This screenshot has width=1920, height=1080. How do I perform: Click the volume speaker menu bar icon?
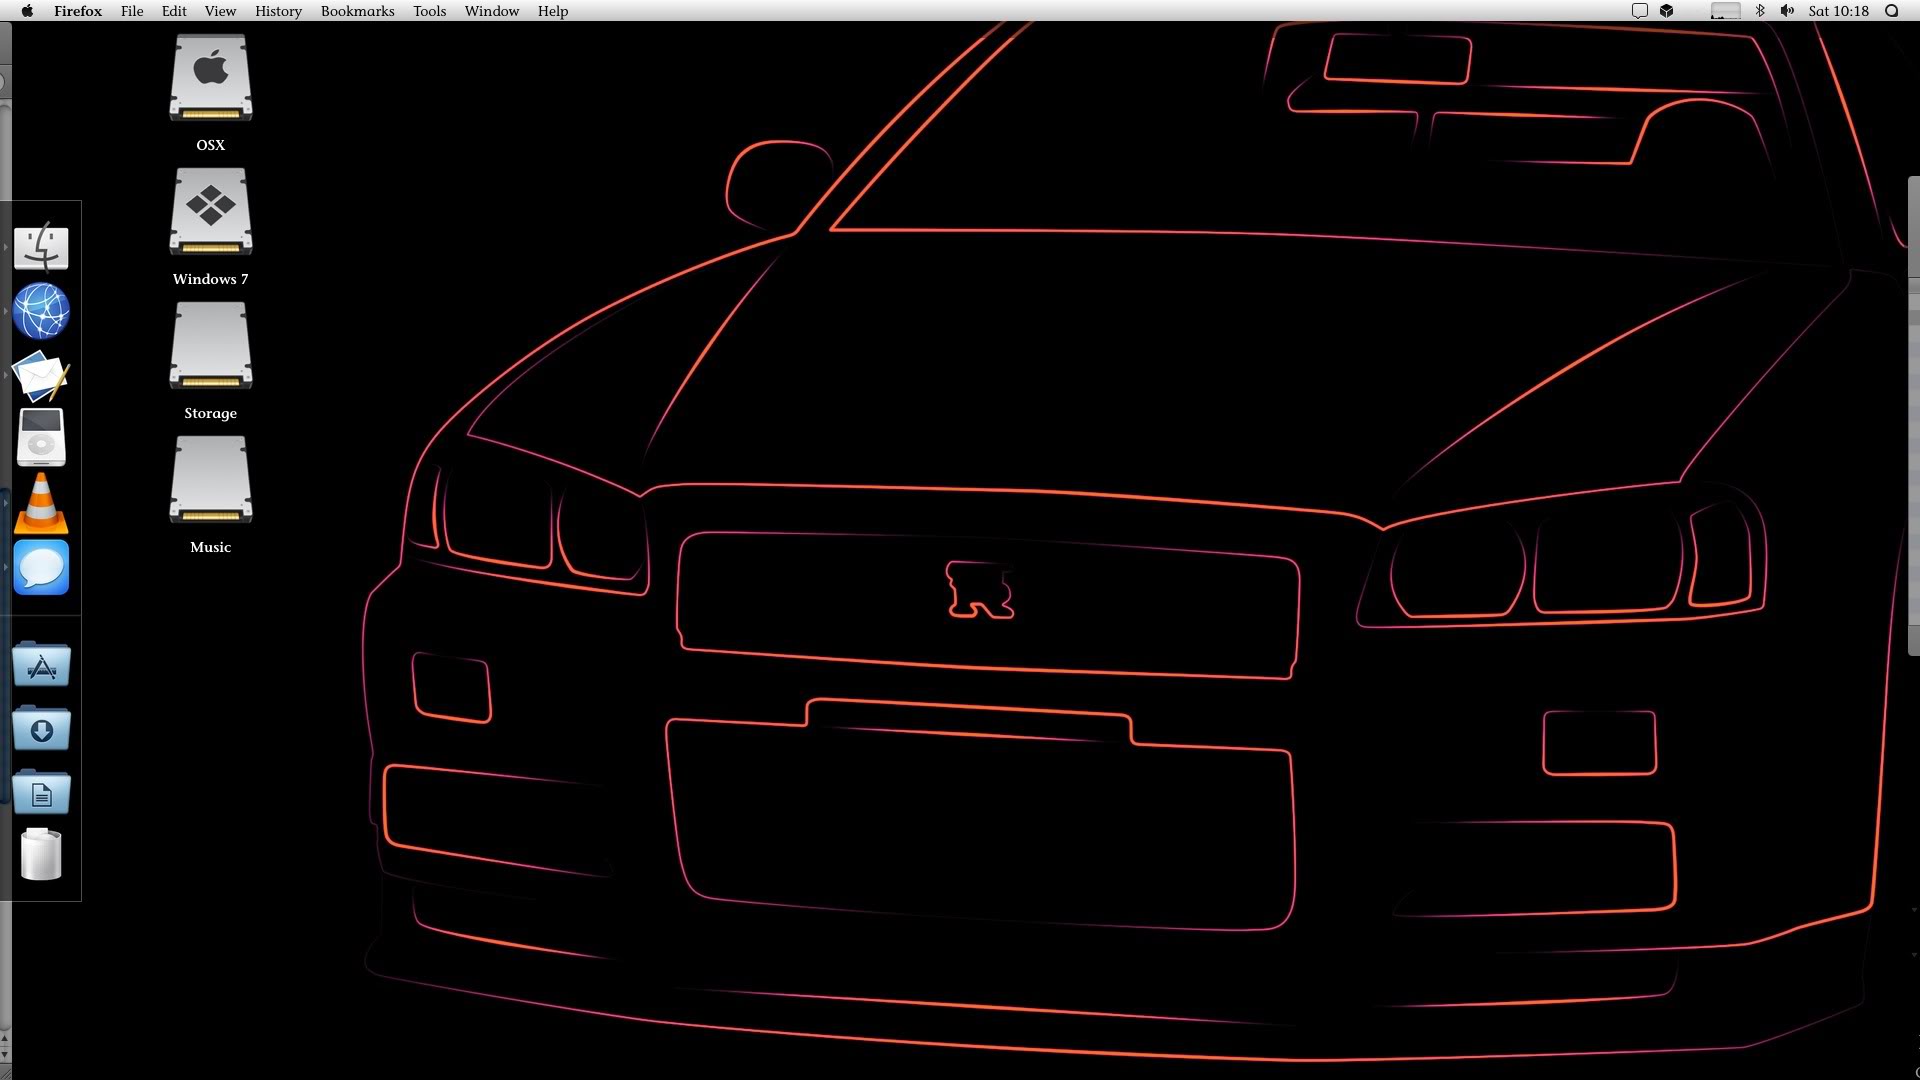(x=1787, y=11)
